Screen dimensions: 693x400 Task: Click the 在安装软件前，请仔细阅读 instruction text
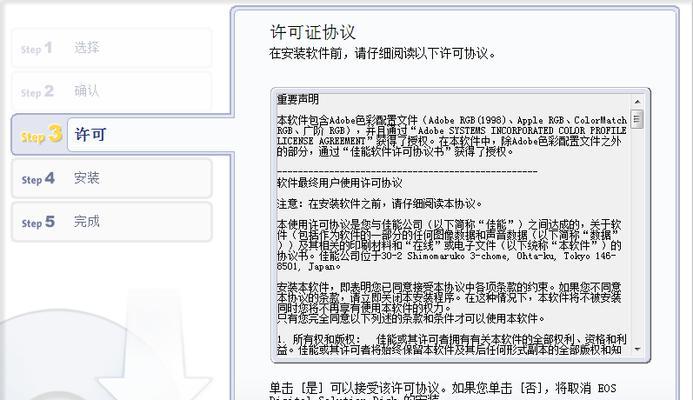[382, 54]
